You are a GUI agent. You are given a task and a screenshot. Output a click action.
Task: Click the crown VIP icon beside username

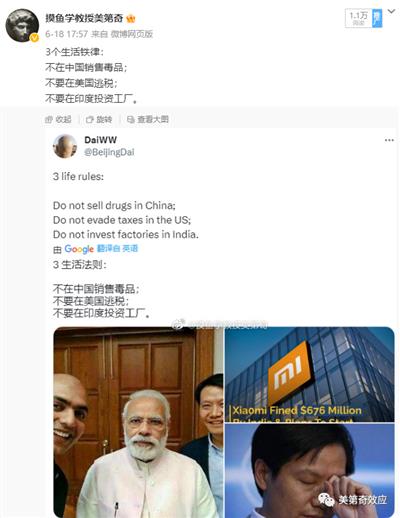(131, 19)
